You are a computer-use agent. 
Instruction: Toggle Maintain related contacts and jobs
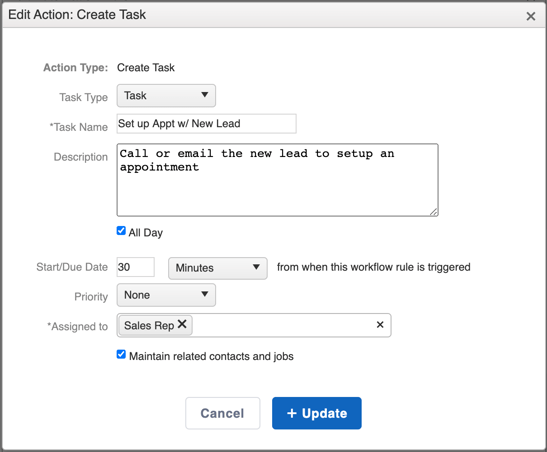[x=121, y=354]
